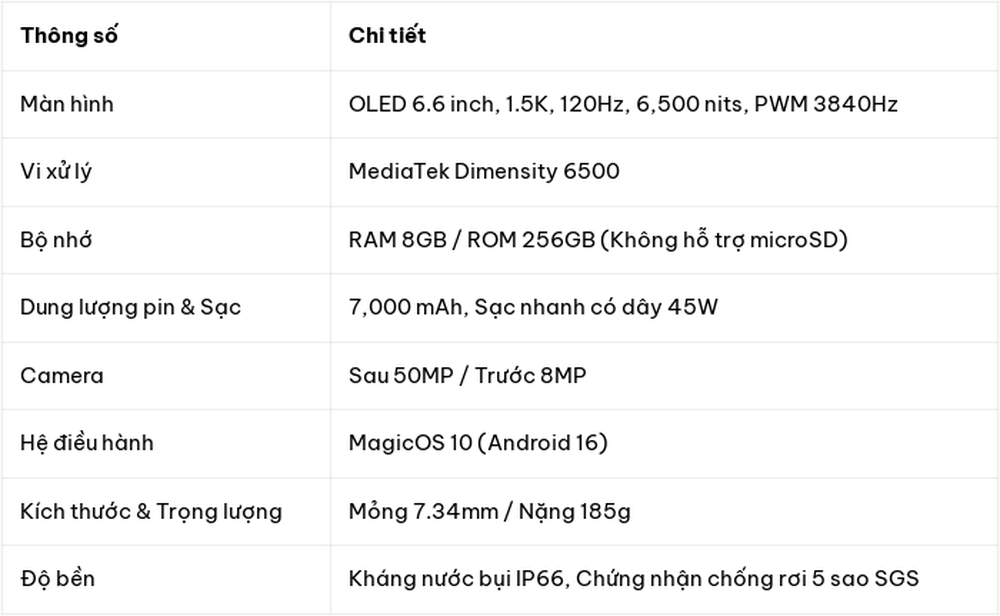Select the 'Bộ nhớ' row label

(x=56, y=240)
